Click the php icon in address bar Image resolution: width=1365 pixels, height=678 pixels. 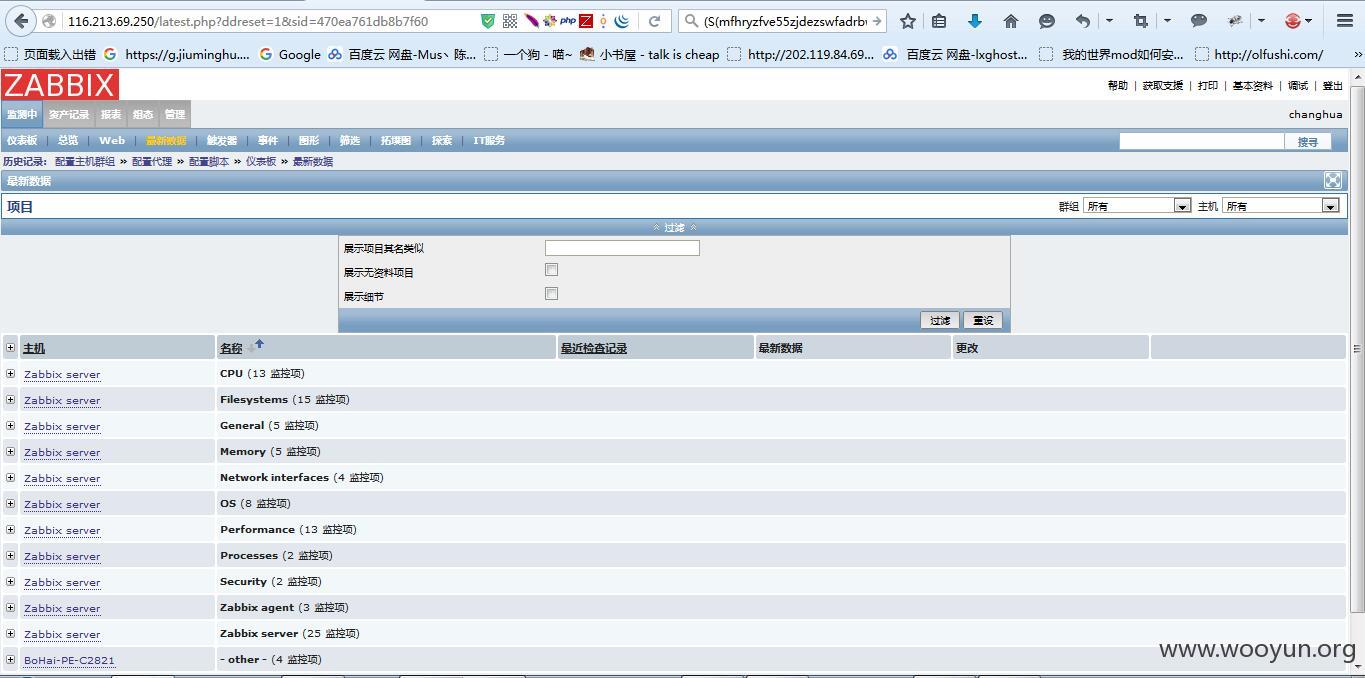point(568,21)
